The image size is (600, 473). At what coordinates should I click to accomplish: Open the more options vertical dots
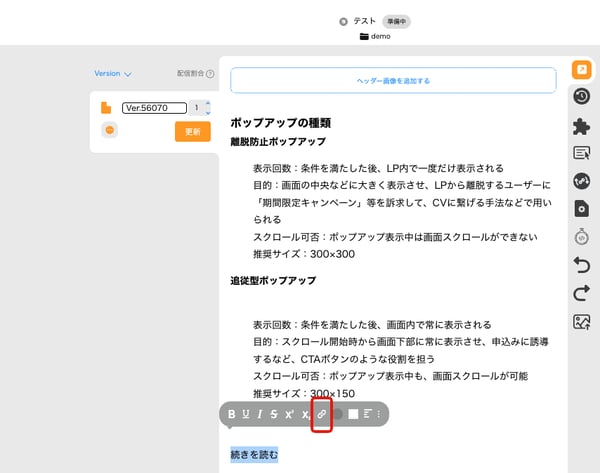(379, 414)
